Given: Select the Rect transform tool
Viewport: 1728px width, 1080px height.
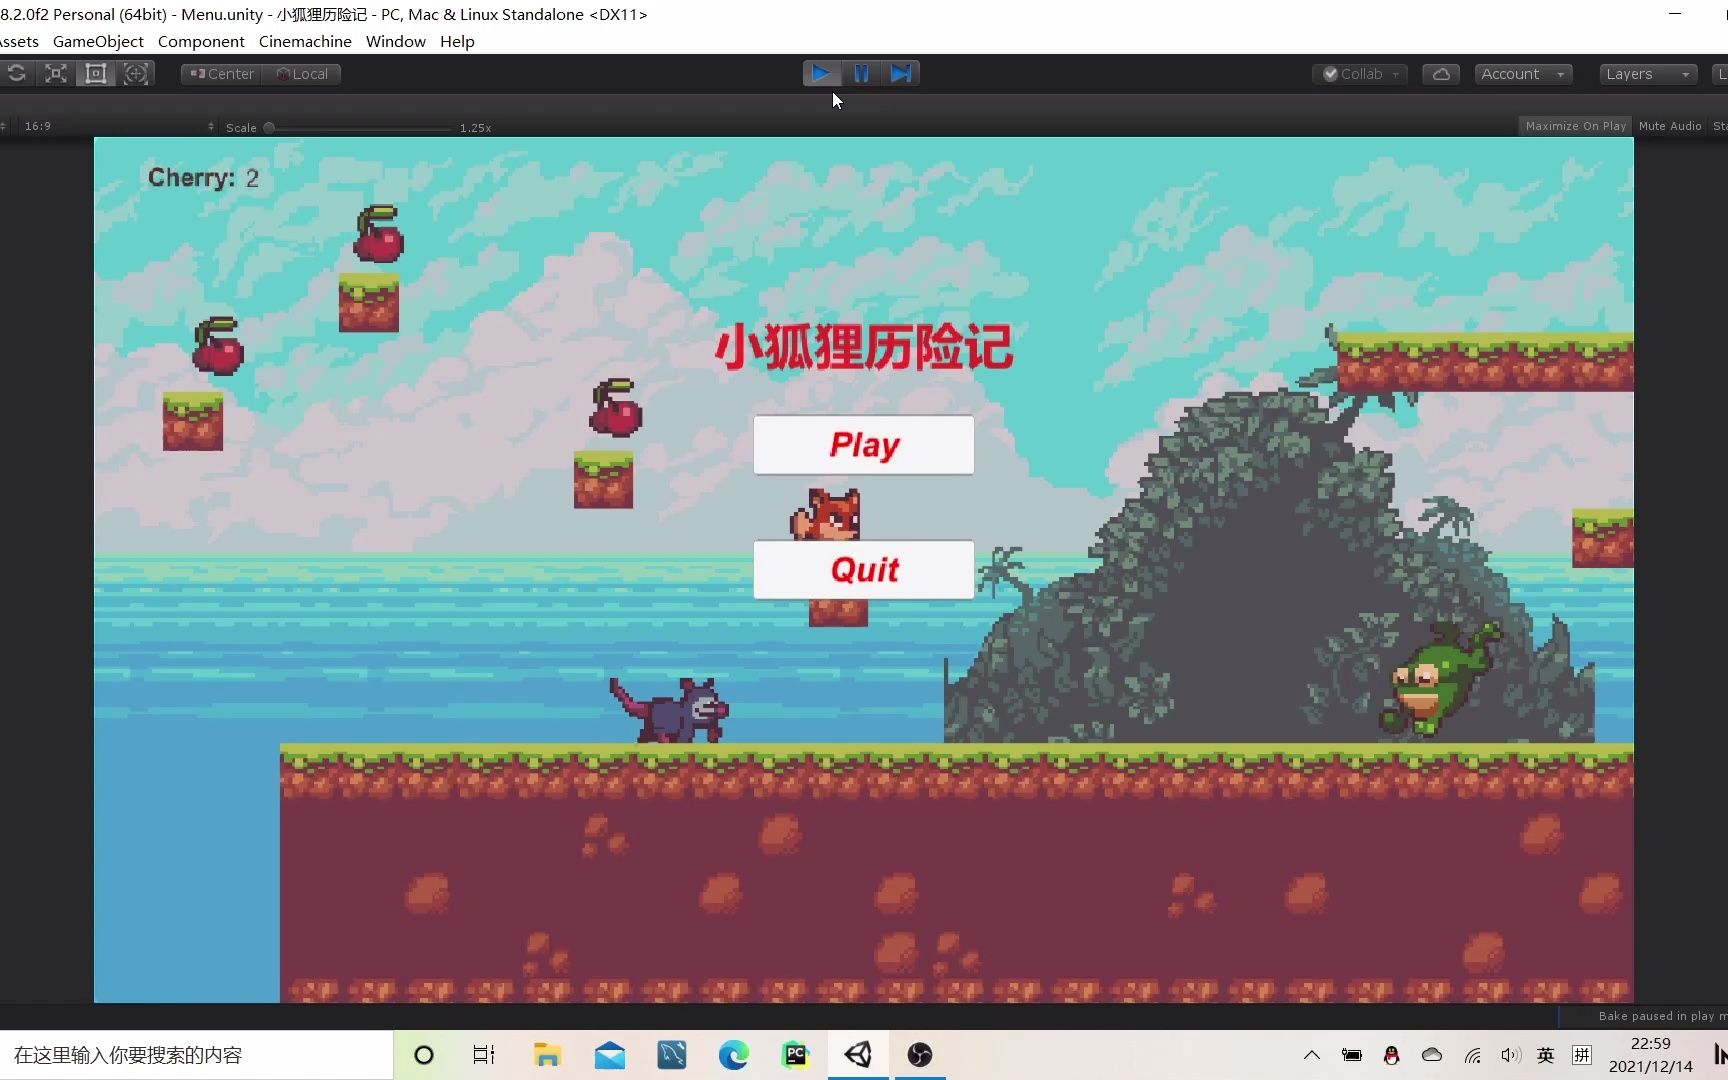Looking at the screenshot, I should (96, 73).
